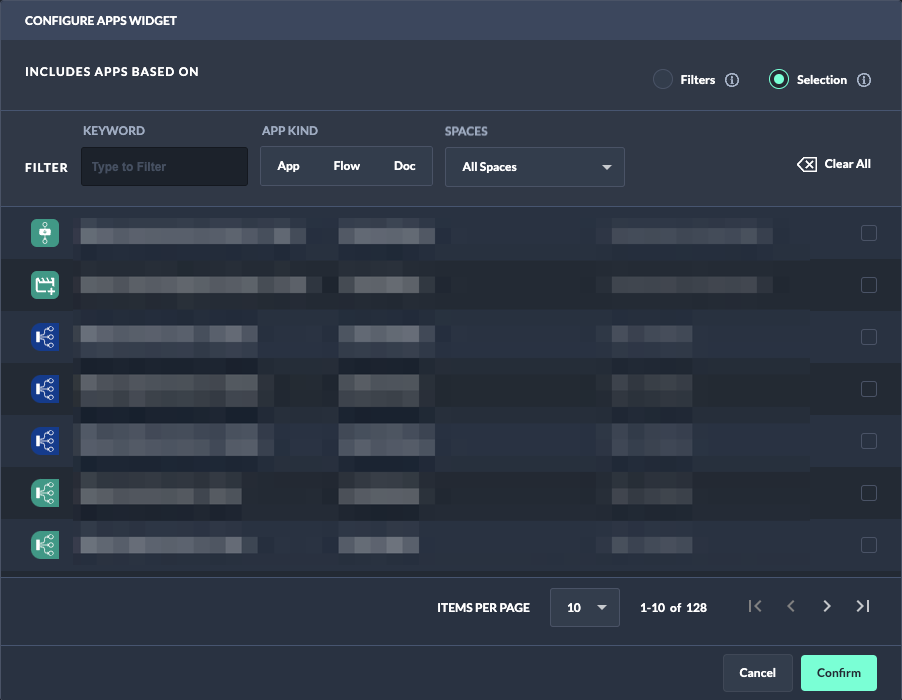Click the info icon next to Filters

coord(732,80)
